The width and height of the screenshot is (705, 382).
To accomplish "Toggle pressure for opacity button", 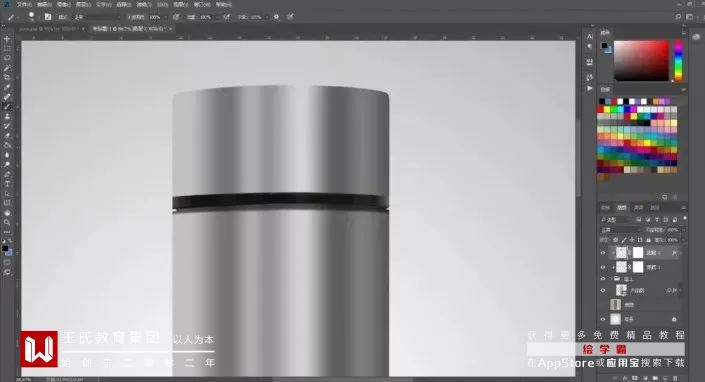I will (176, 17).
